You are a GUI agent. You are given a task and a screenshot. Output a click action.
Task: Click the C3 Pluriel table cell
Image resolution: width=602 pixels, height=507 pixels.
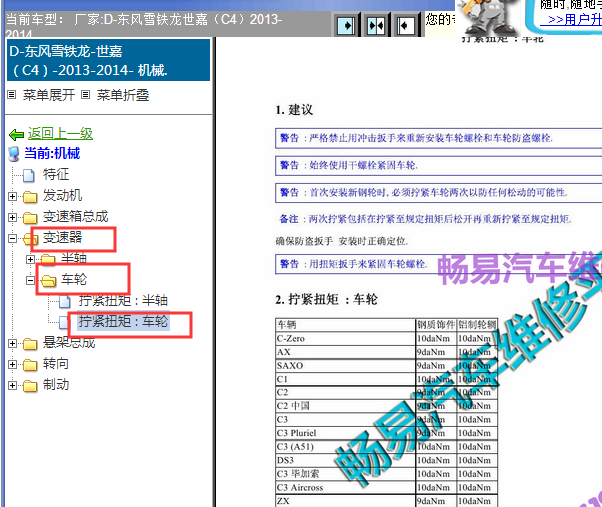pyautogui.click(x=346, y=433)
